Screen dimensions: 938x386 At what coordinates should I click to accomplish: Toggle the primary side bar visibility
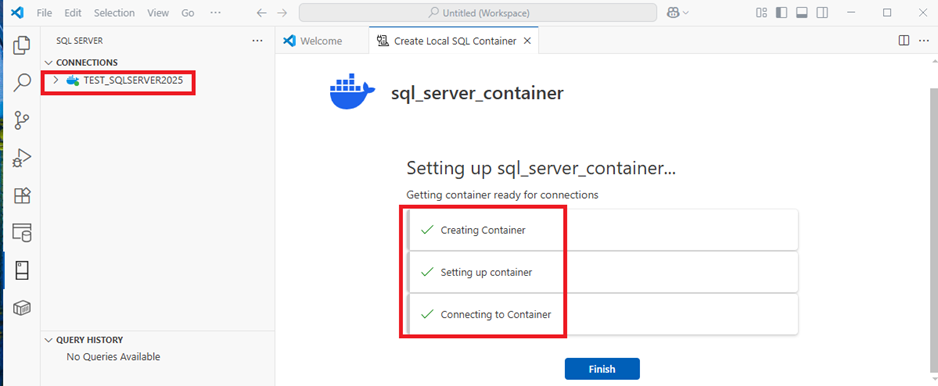[781, 13]
